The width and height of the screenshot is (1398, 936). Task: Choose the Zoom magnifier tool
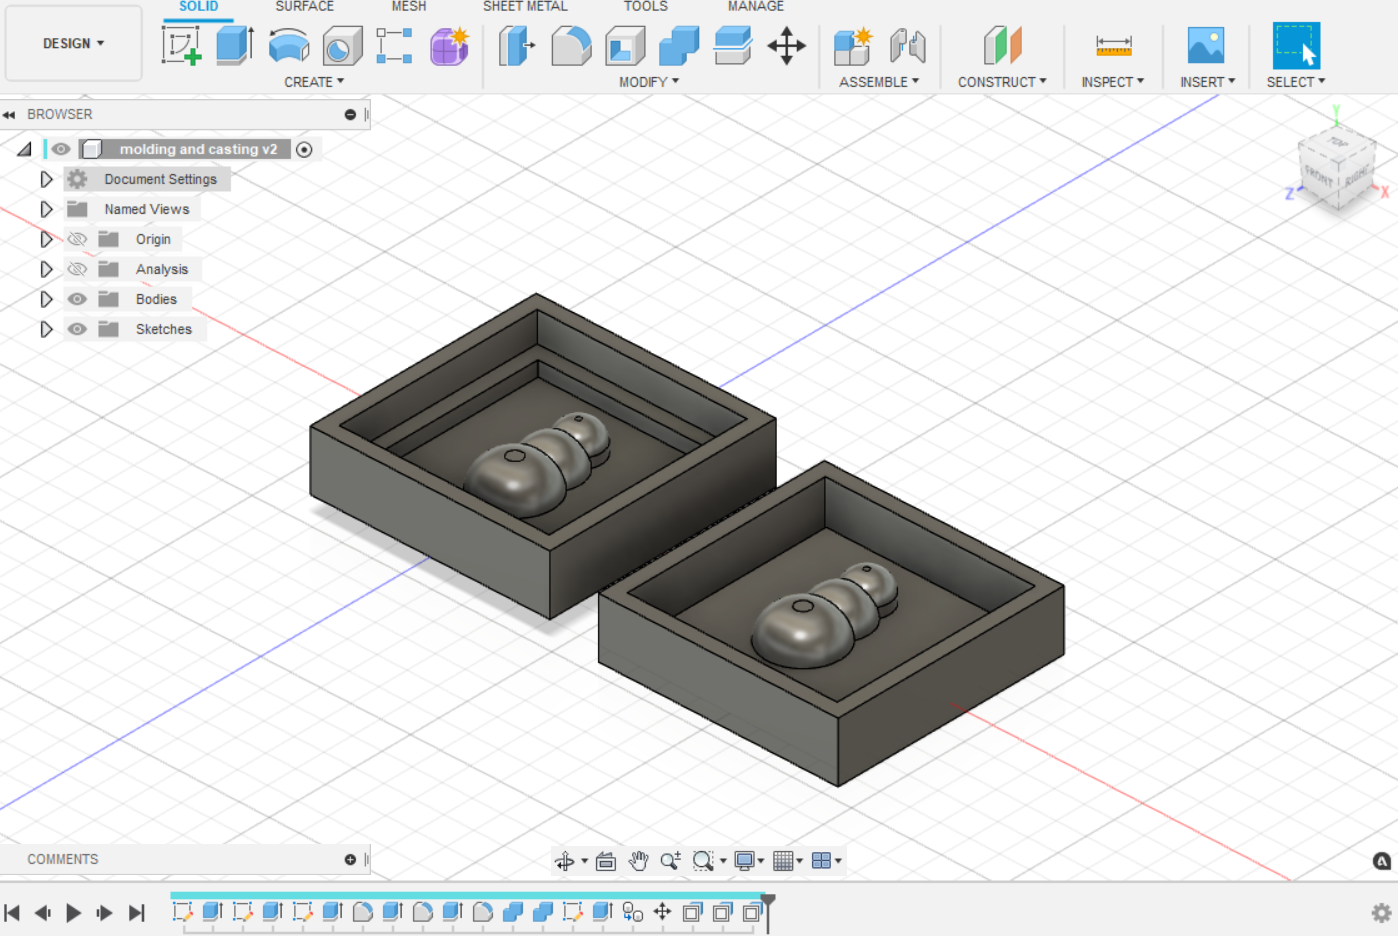(670, 861)
